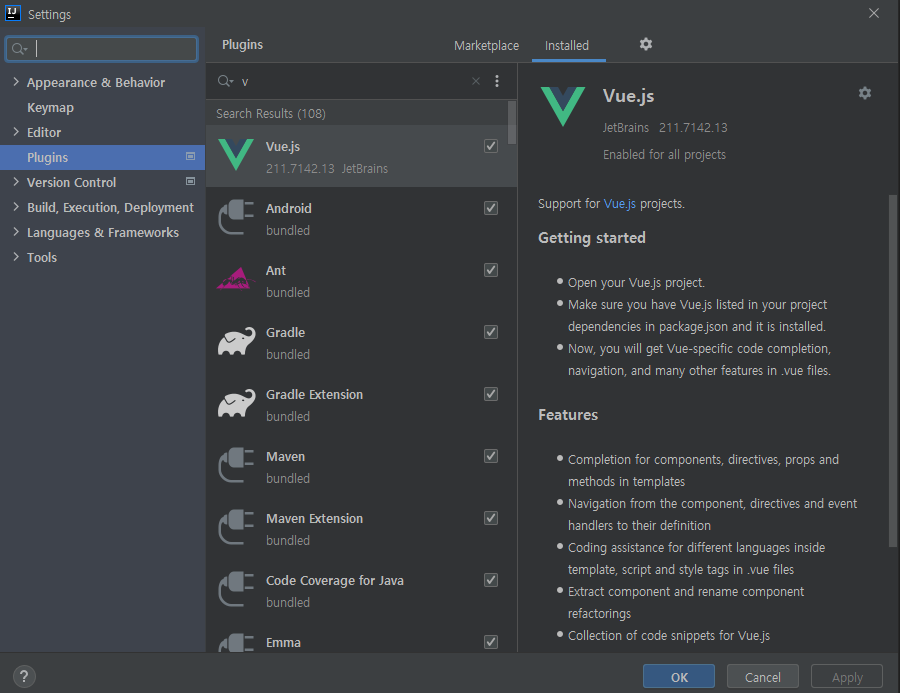900x693 pixels.
Task: Select the Code Coverage for Java name
Action: [335, 580]
